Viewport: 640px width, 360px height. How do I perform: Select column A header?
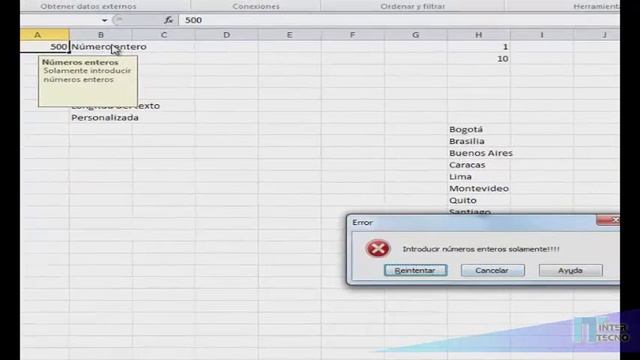pos(45,35)
